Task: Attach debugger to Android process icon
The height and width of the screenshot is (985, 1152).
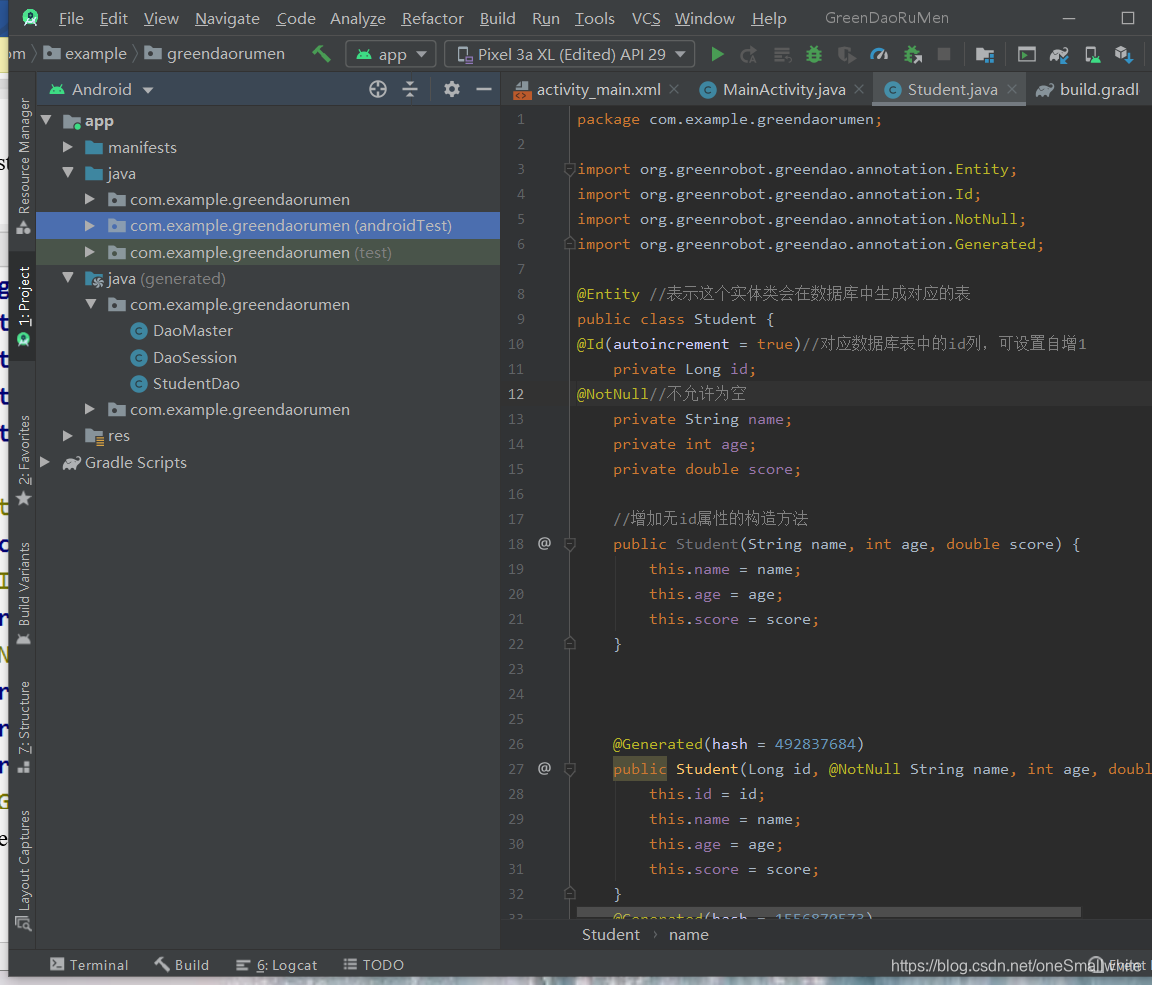Action: 912,54
